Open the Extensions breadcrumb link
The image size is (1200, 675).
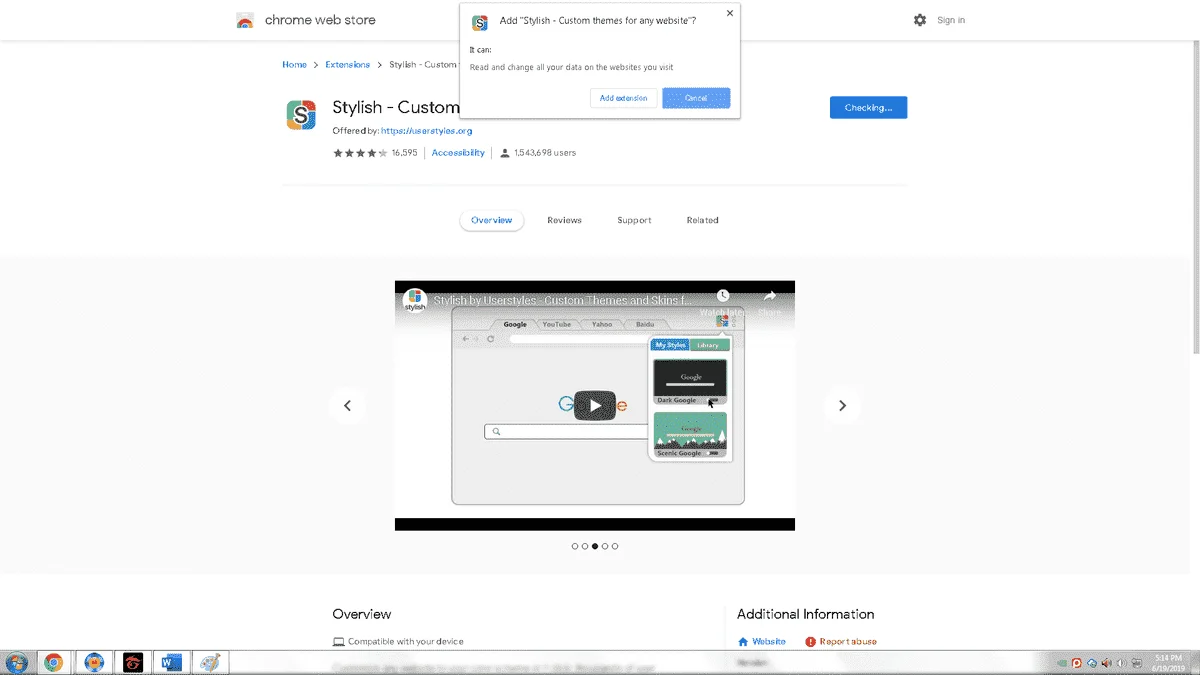347,65
